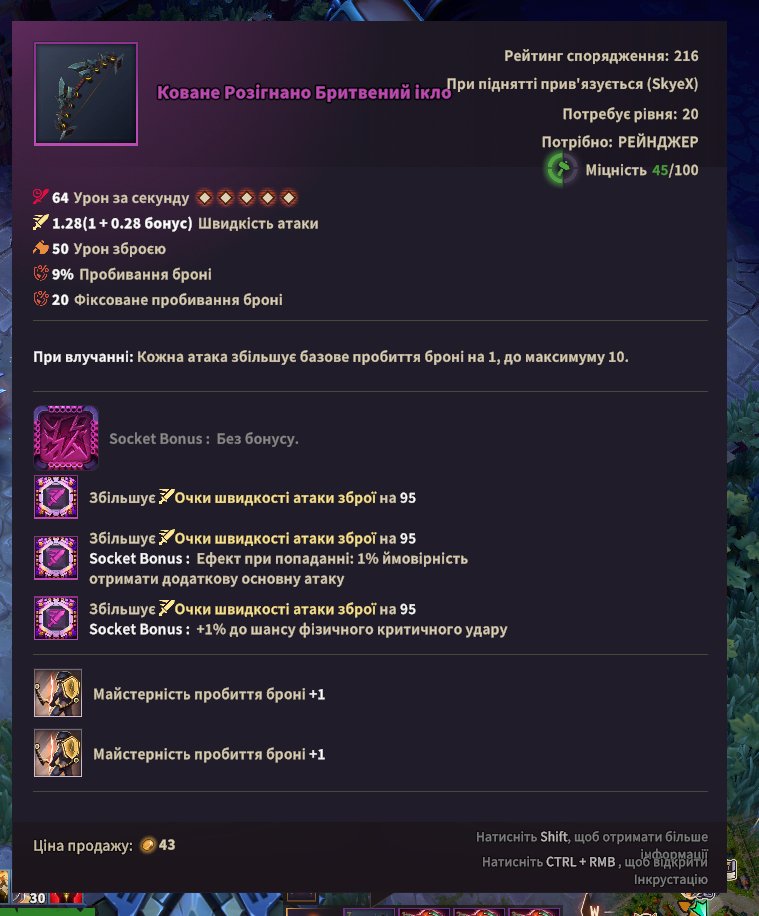Select the second attack speed gem socket
Screen dimensions: 759x916
pos(56,558)
